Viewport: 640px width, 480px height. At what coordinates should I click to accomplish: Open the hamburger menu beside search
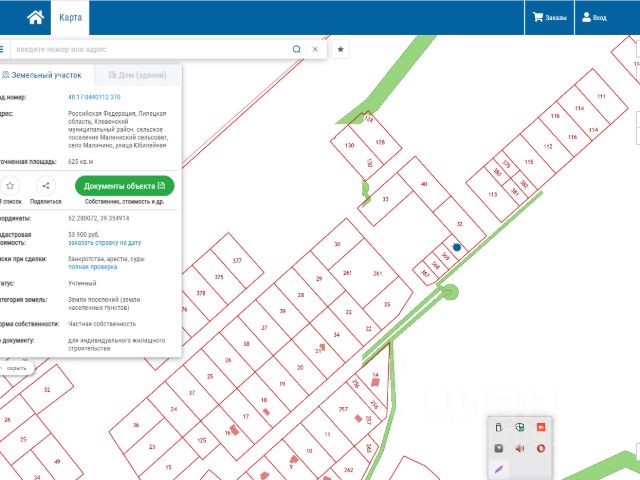pyautogui.click(x=2, y=49)
